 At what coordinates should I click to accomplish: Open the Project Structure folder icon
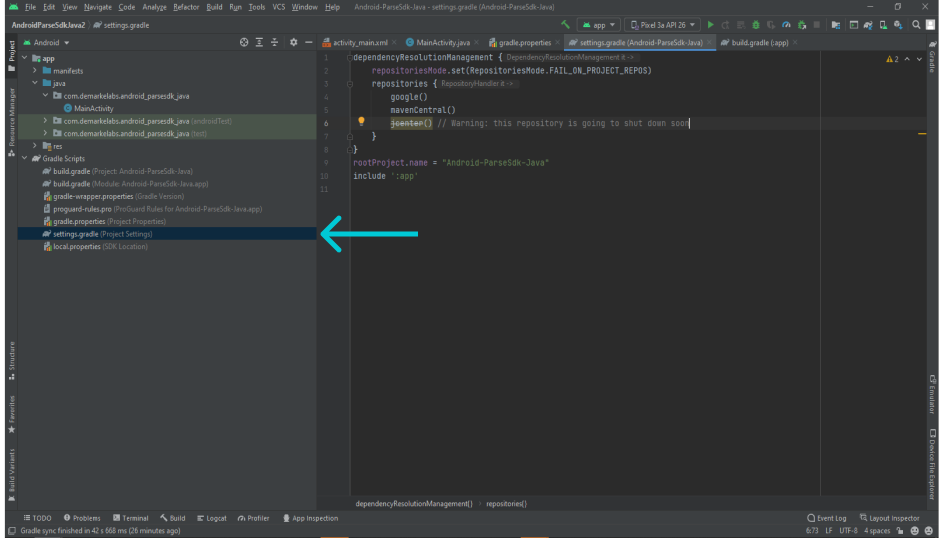(836, 25)
